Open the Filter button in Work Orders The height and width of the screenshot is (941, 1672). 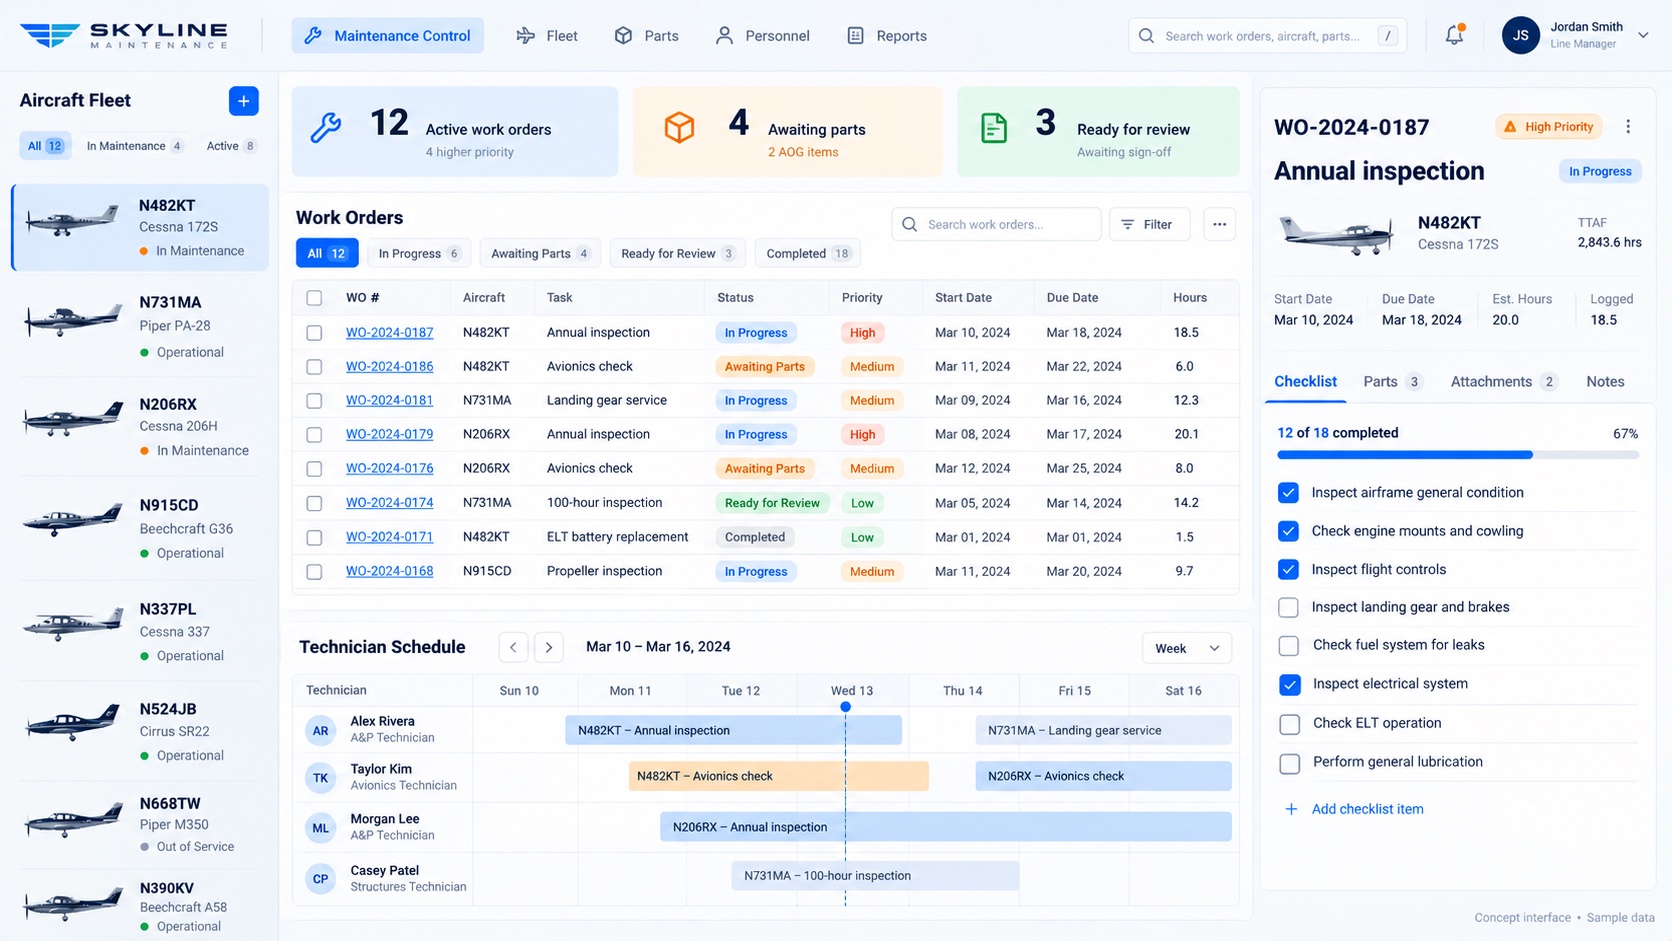(1149, 224)
